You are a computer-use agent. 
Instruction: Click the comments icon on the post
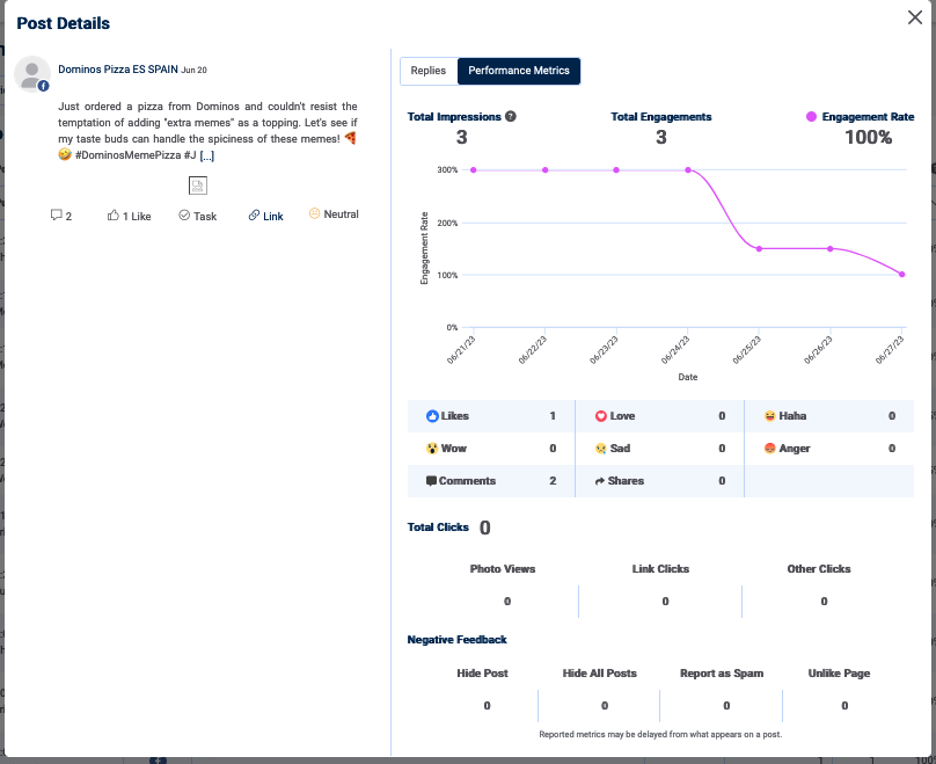tap(54, 215)
